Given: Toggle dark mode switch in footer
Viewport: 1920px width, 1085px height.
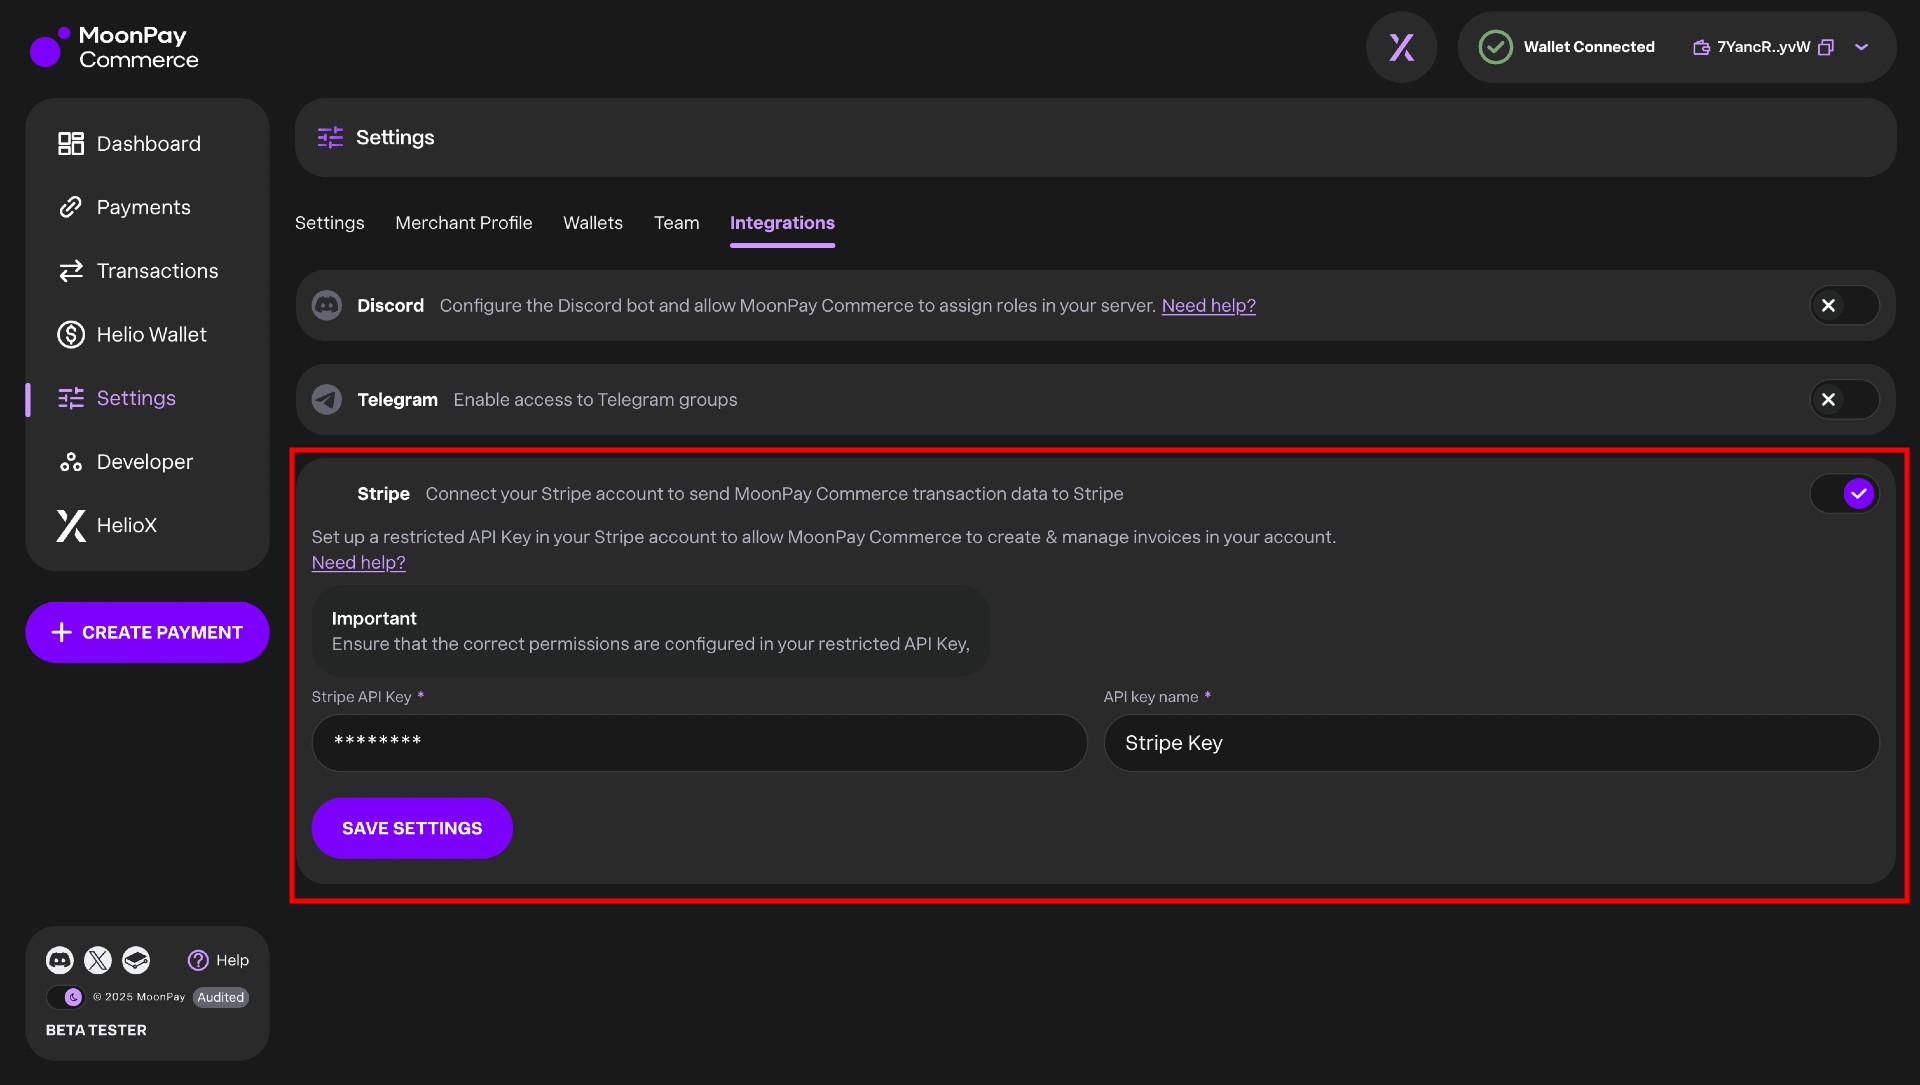Looking at the screenshot, I should [65, 997].
